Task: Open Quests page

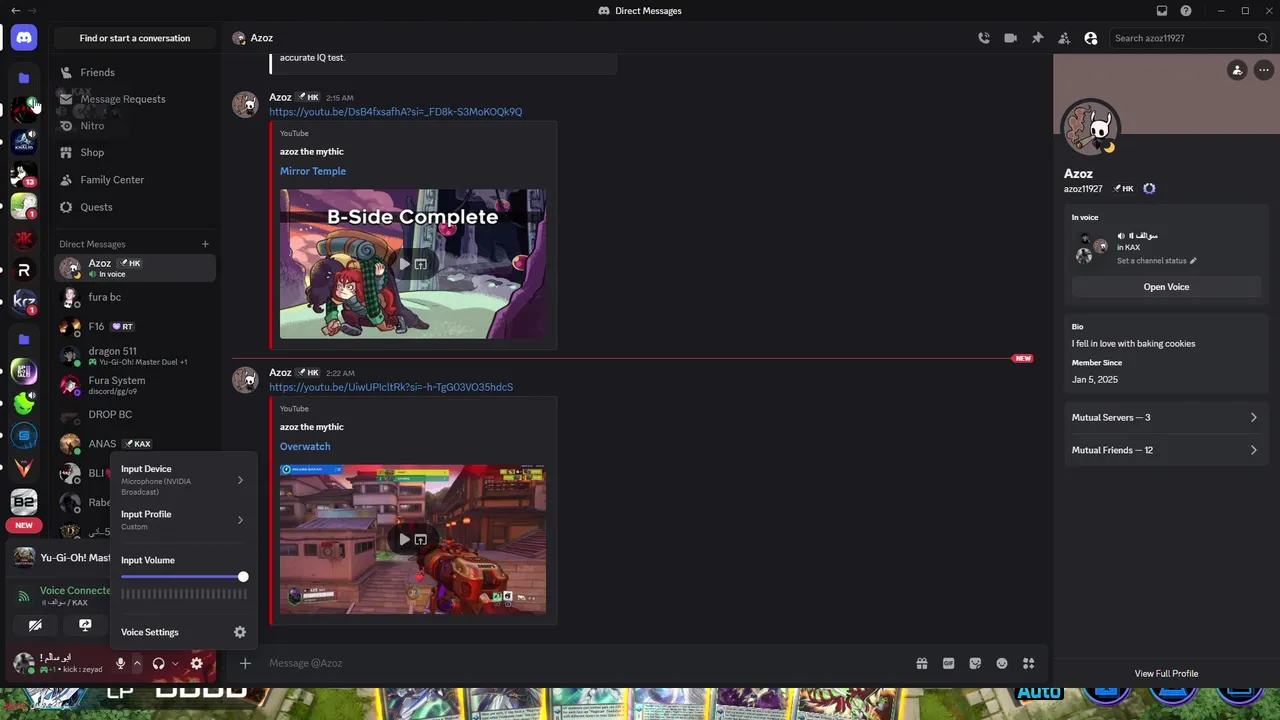Action: click(x=135, y=207)
